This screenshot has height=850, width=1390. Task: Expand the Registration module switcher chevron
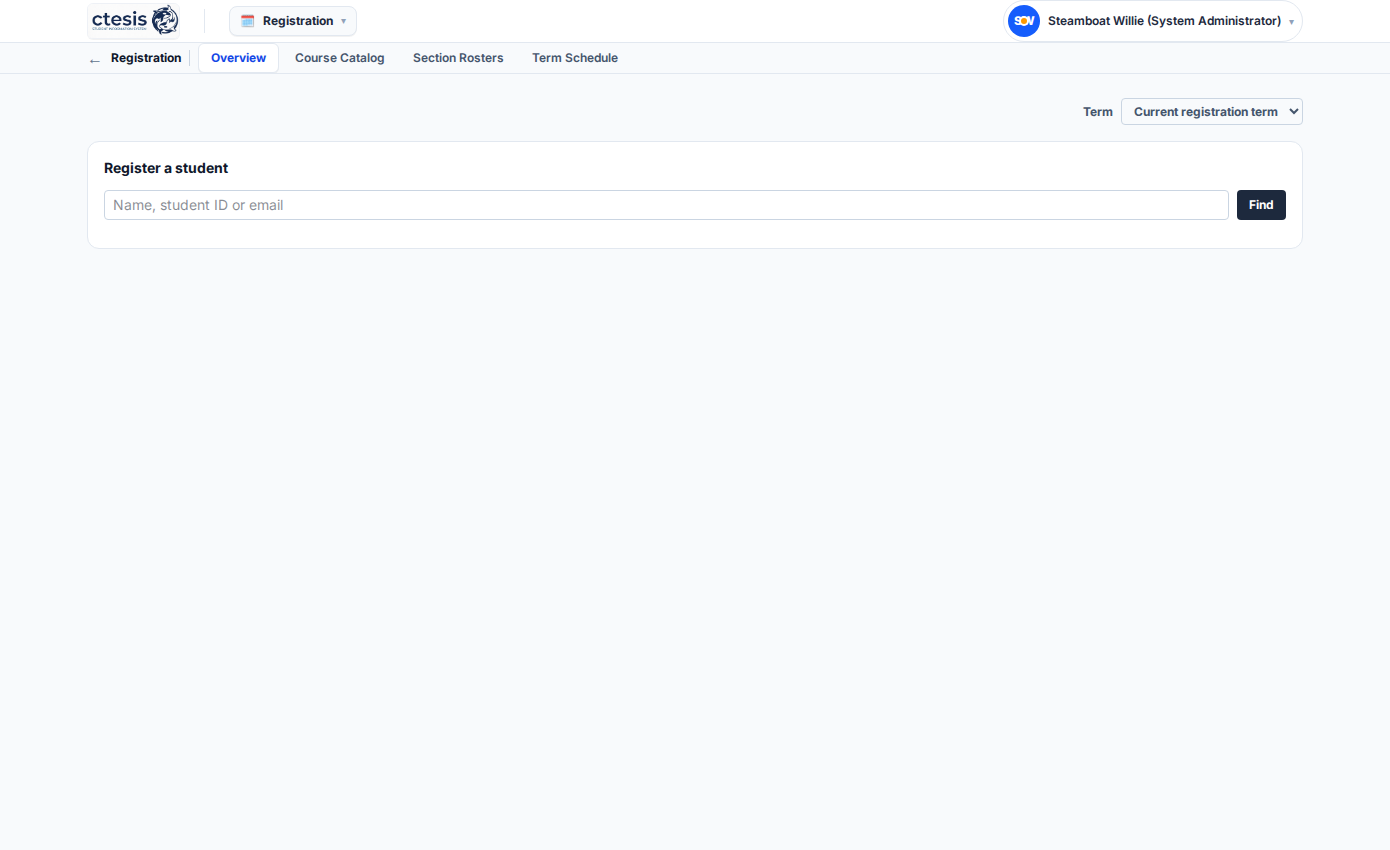point(344,21)
